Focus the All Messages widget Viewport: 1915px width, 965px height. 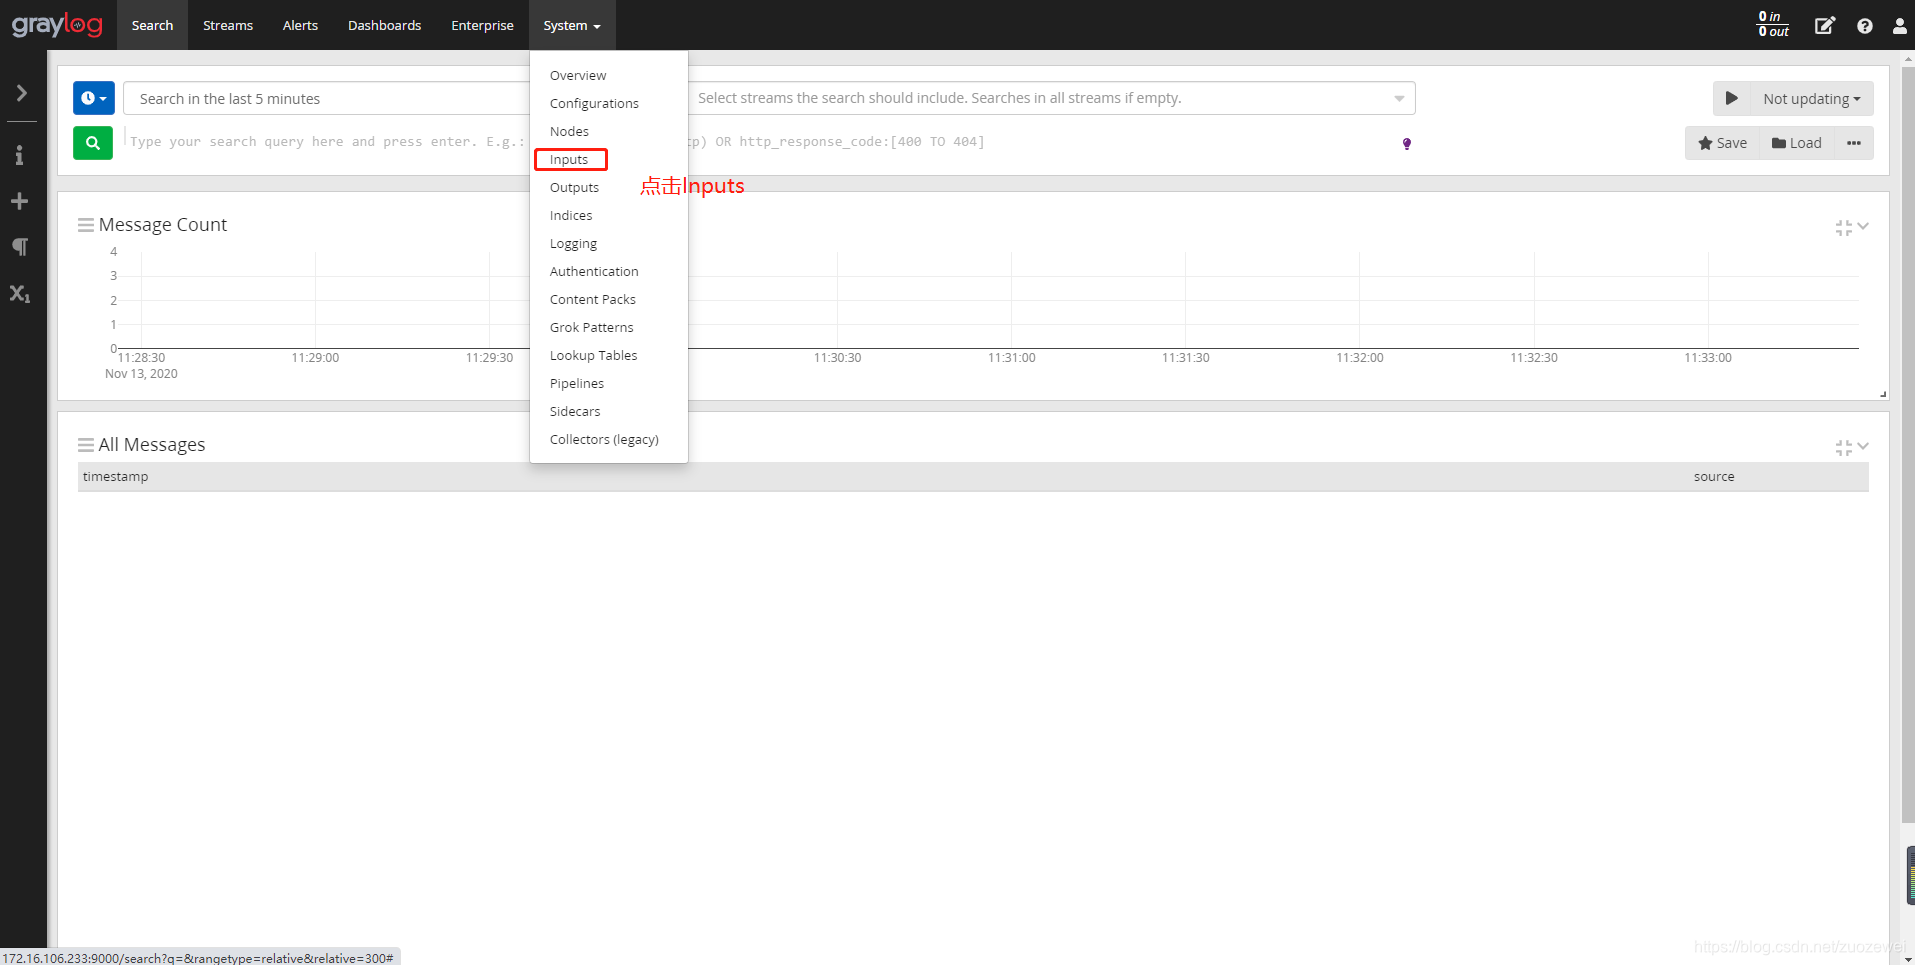click(1844, 448)
